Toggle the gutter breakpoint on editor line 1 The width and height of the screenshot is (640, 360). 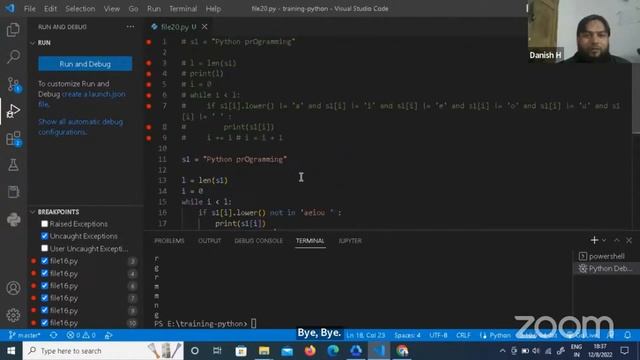click(x=149, y=42)
